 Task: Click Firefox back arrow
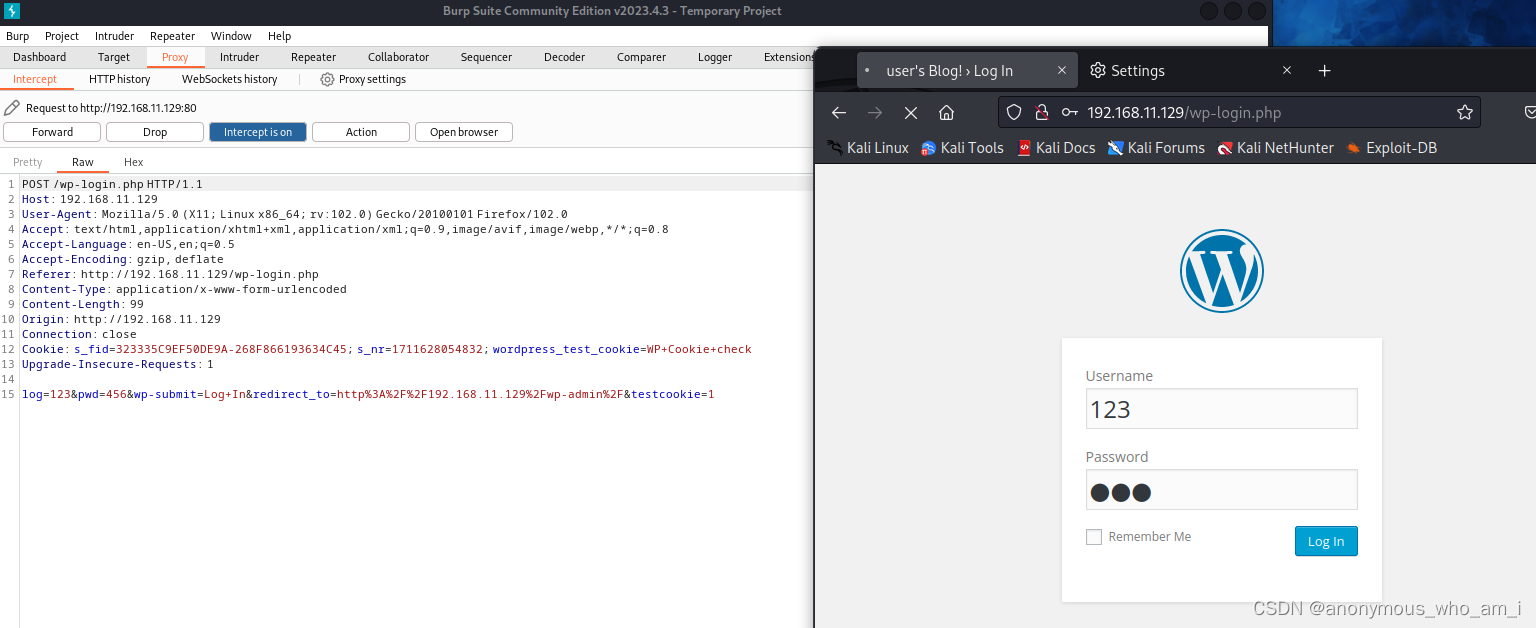pyautogui.click(x=839, y=113)
